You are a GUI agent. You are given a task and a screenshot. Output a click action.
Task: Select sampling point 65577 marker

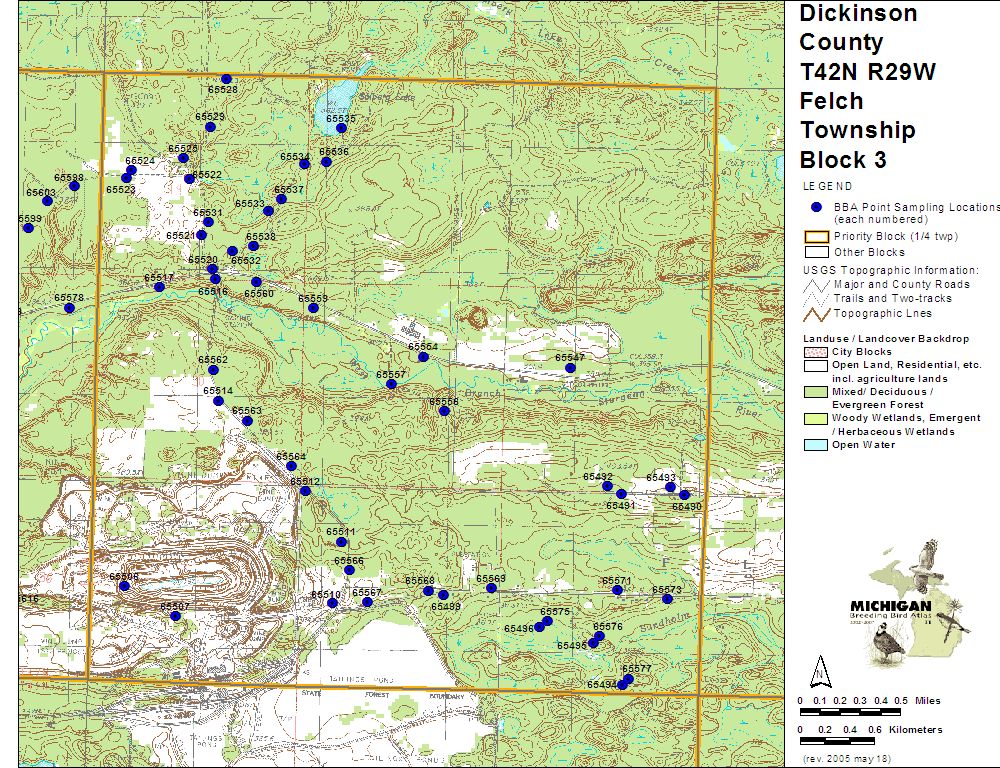pyautogui.click(x=628, y=680)
